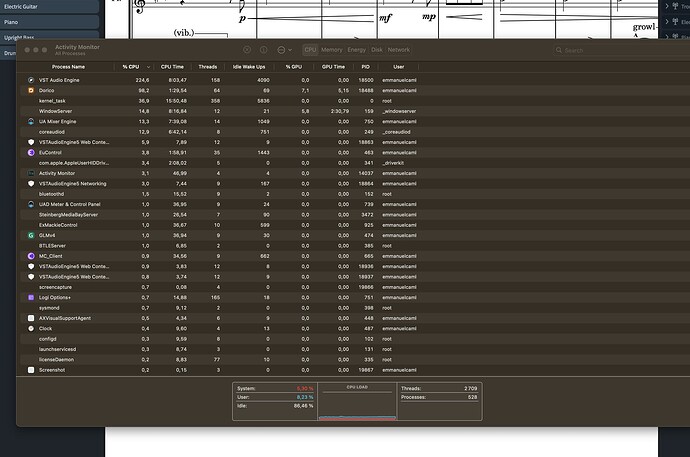Viewport: 690px width, 457px height.
Task: Select the SteinbergMediaBayServer row
Action: coord(353,215)
